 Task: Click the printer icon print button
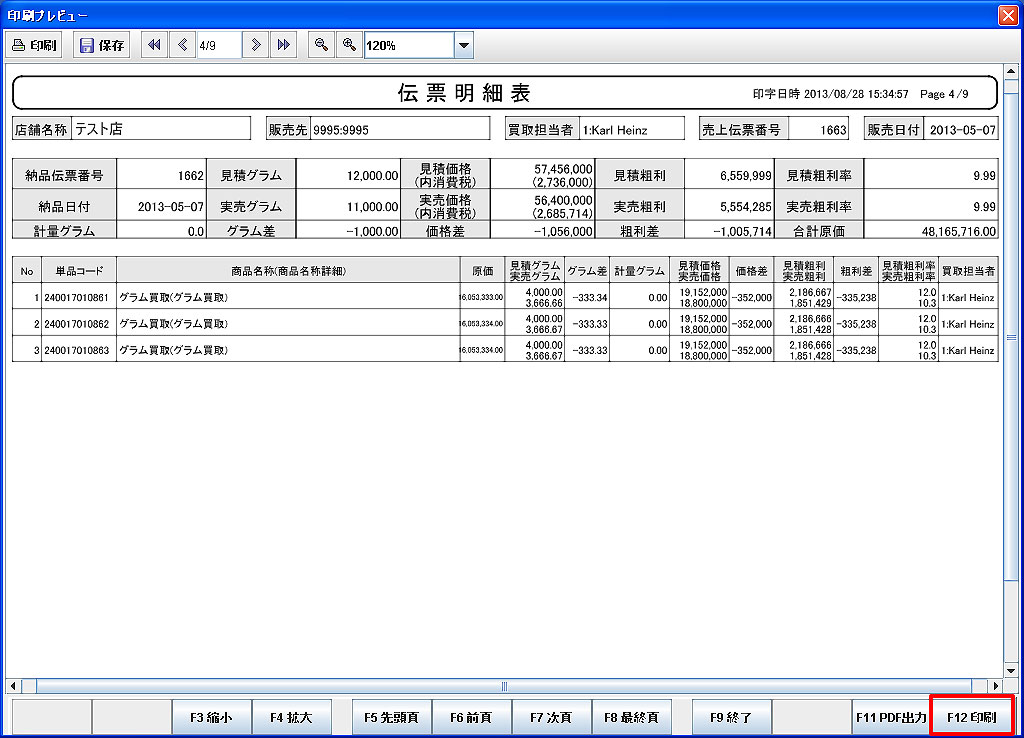pos(34,45)
